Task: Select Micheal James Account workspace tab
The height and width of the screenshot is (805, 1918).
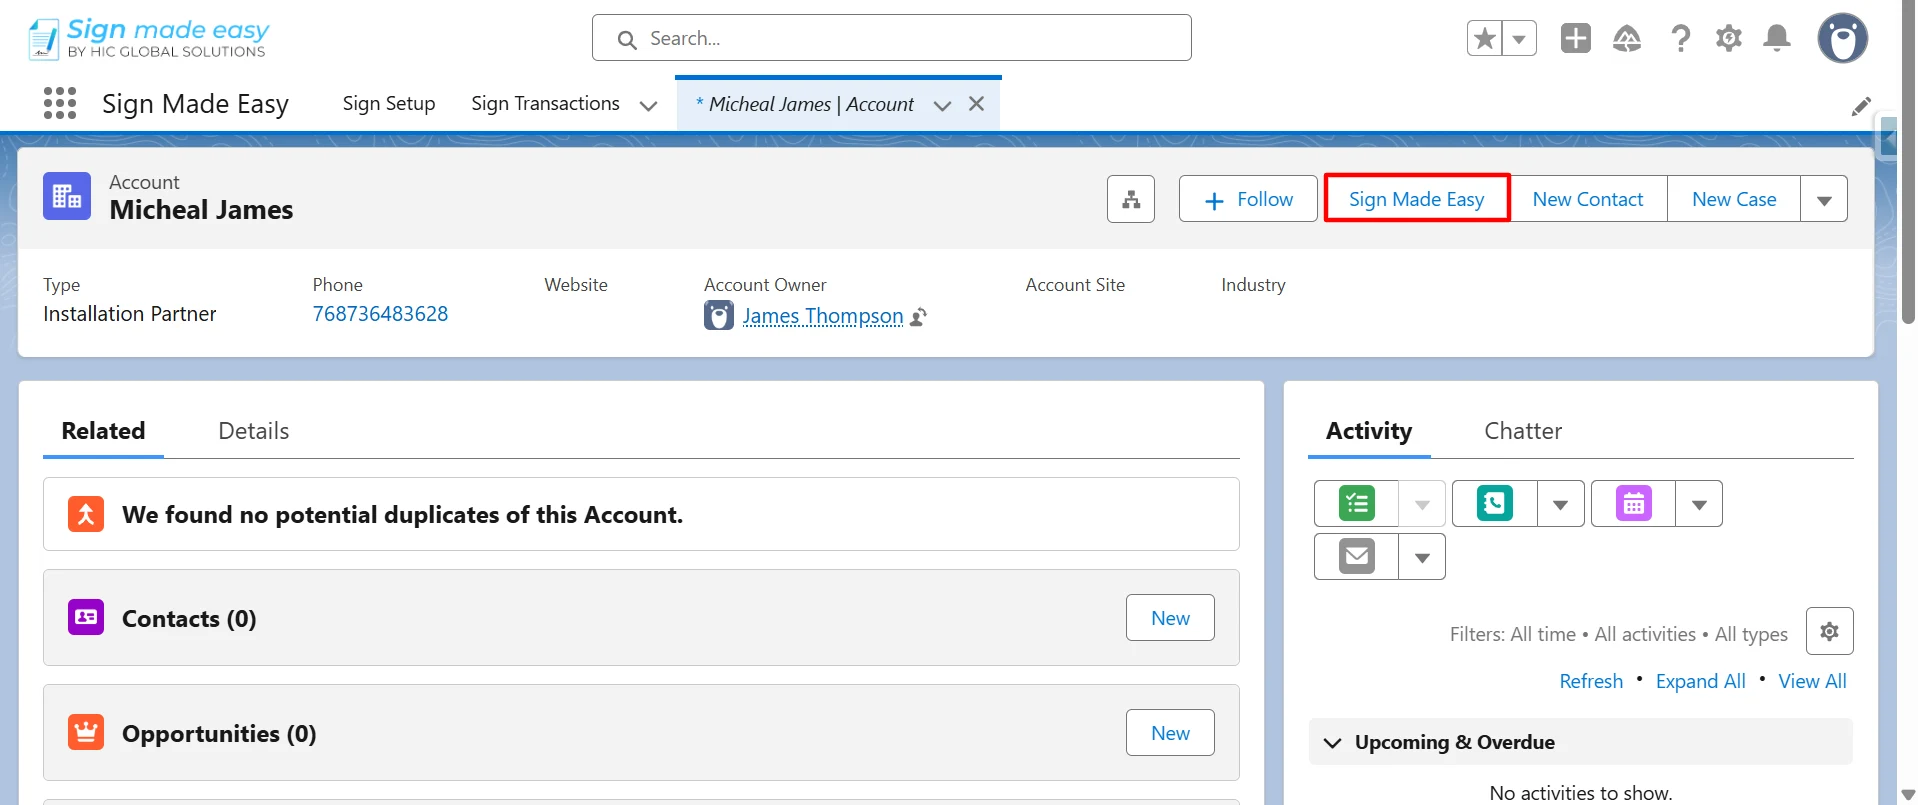Action: point(805,104)
